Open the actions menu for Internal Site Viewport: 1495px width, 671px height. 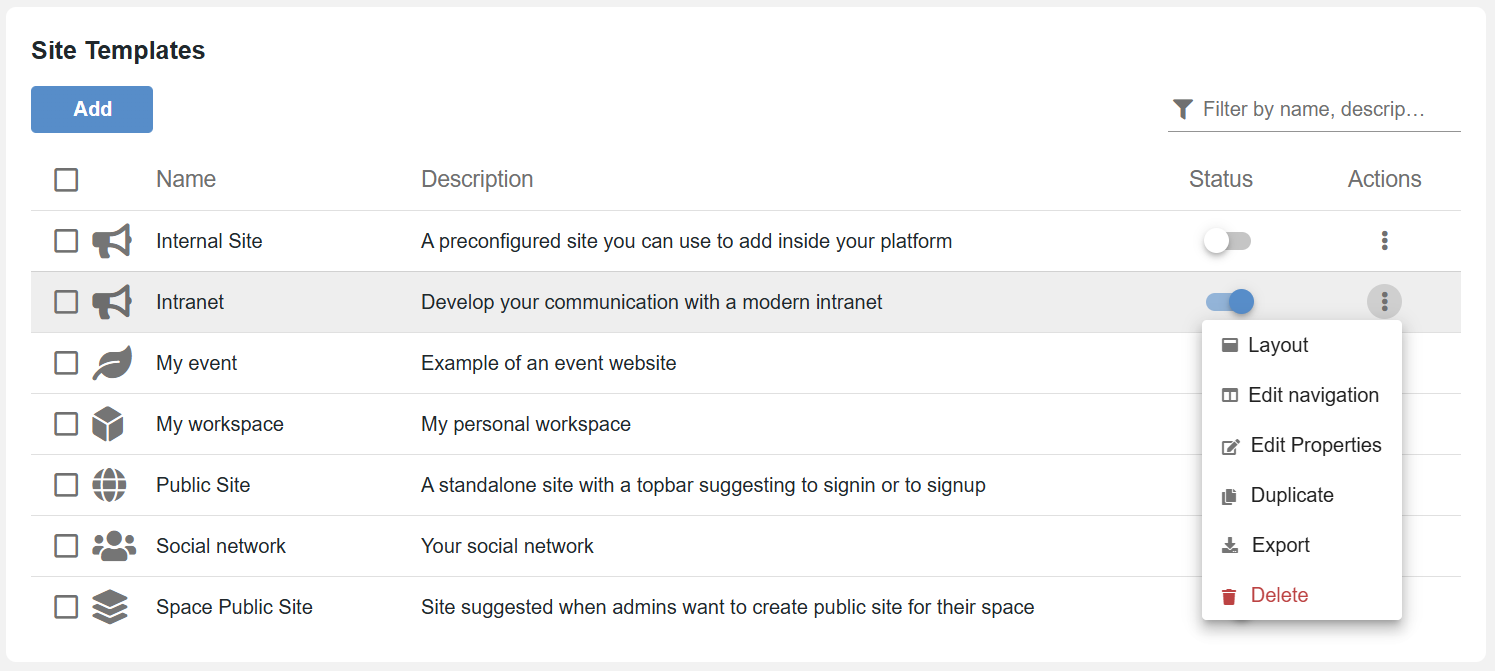(x=1384, y=241)
